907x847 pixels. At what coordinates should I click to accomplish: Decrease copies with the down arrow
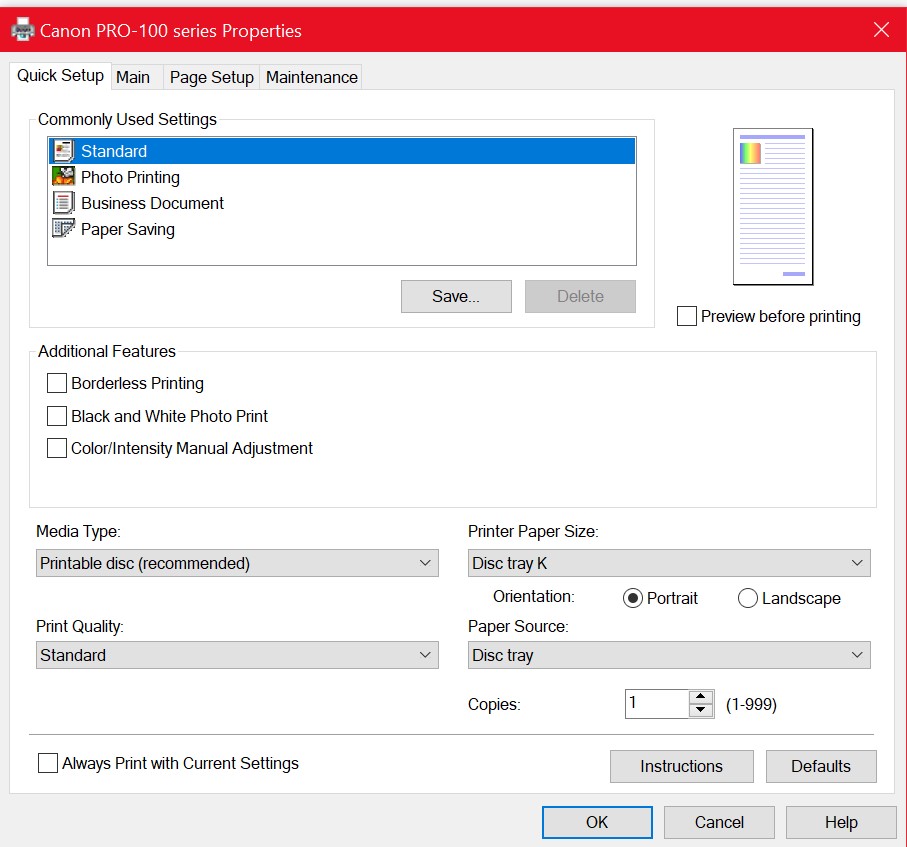tap(701, 710)
